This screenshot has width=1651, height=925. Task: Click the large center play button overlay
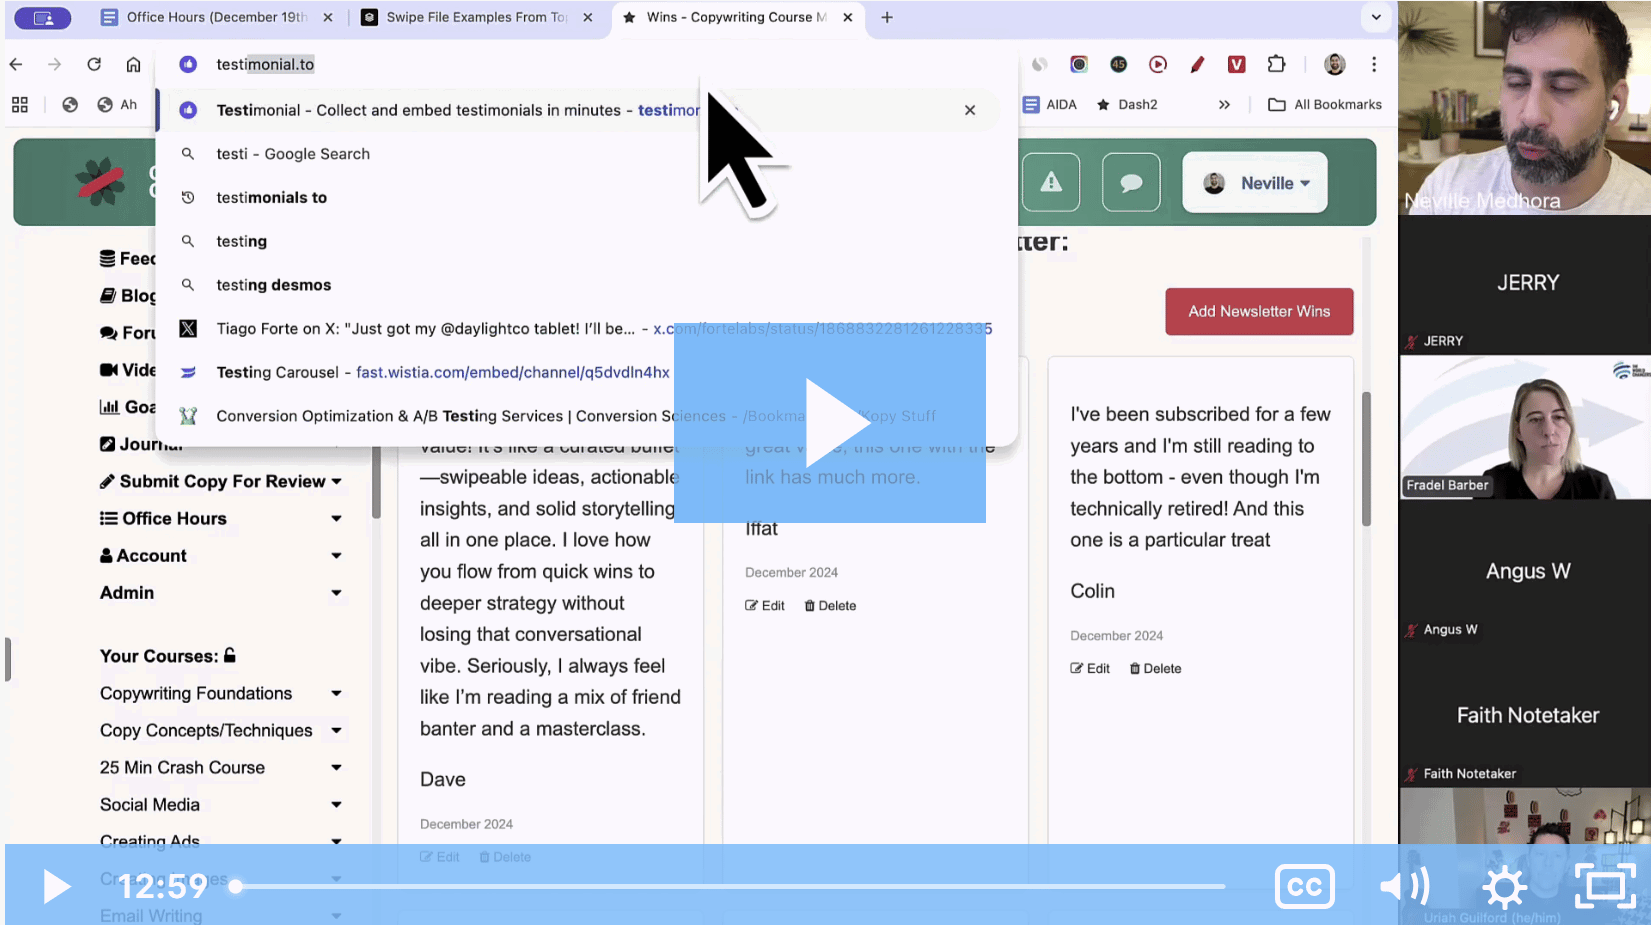pos(829,422)
